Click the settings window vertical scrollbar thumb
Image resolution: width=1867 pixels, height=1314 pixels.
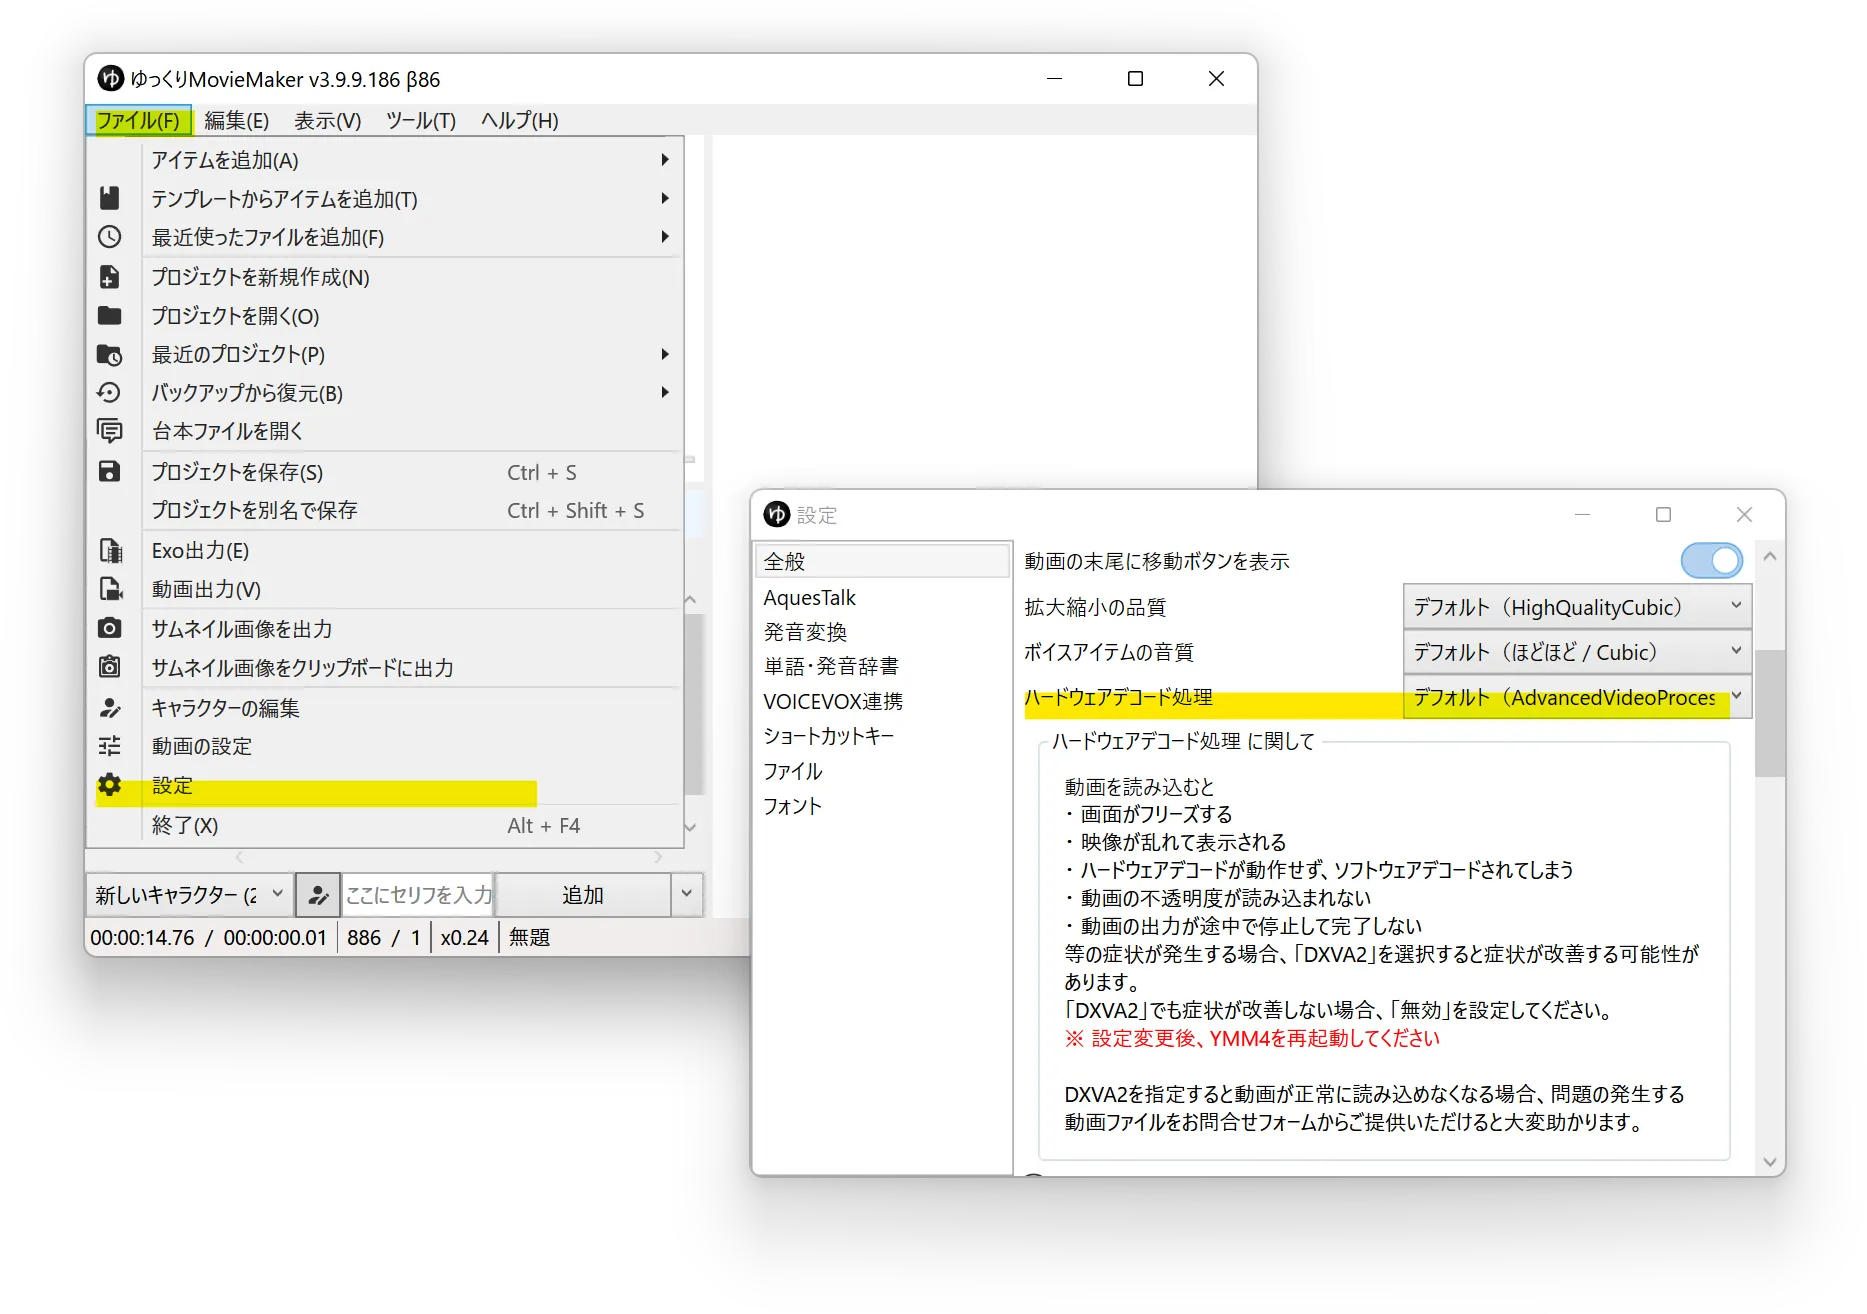tap(1770, 713)
